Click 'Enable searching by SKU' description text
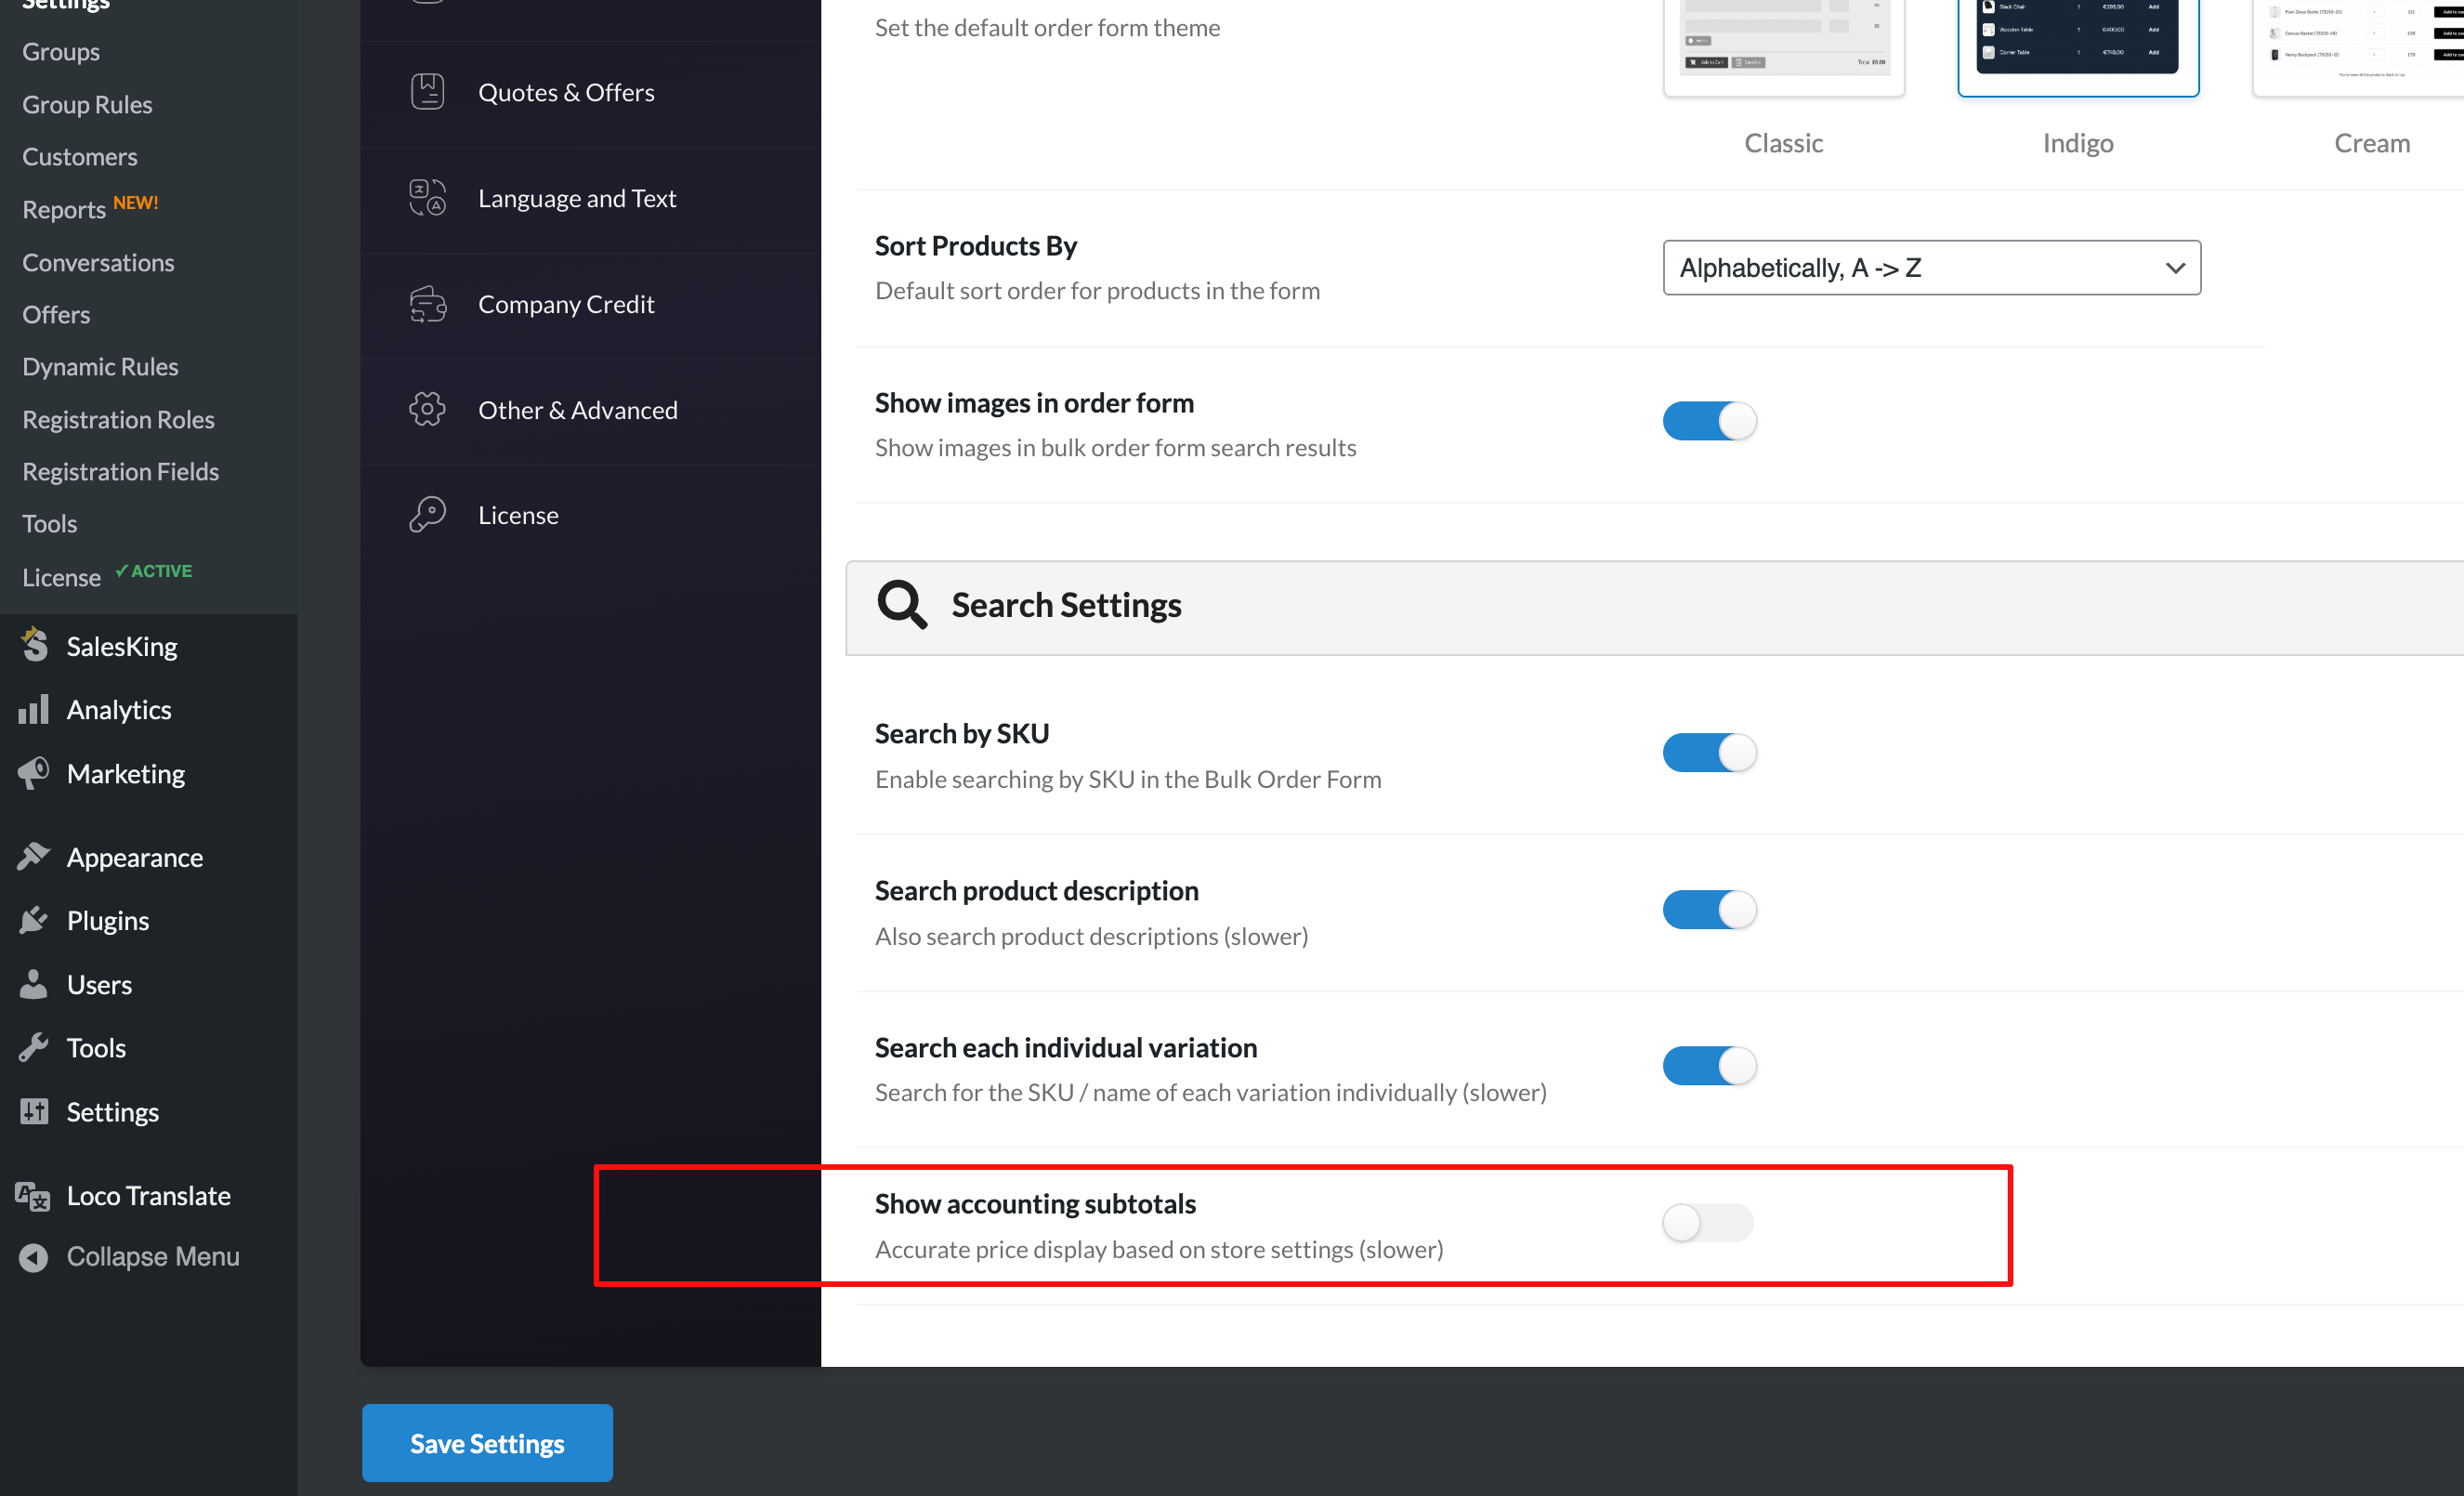The height and width of the screenshot is (1496, 2464). pos(1128,778)
